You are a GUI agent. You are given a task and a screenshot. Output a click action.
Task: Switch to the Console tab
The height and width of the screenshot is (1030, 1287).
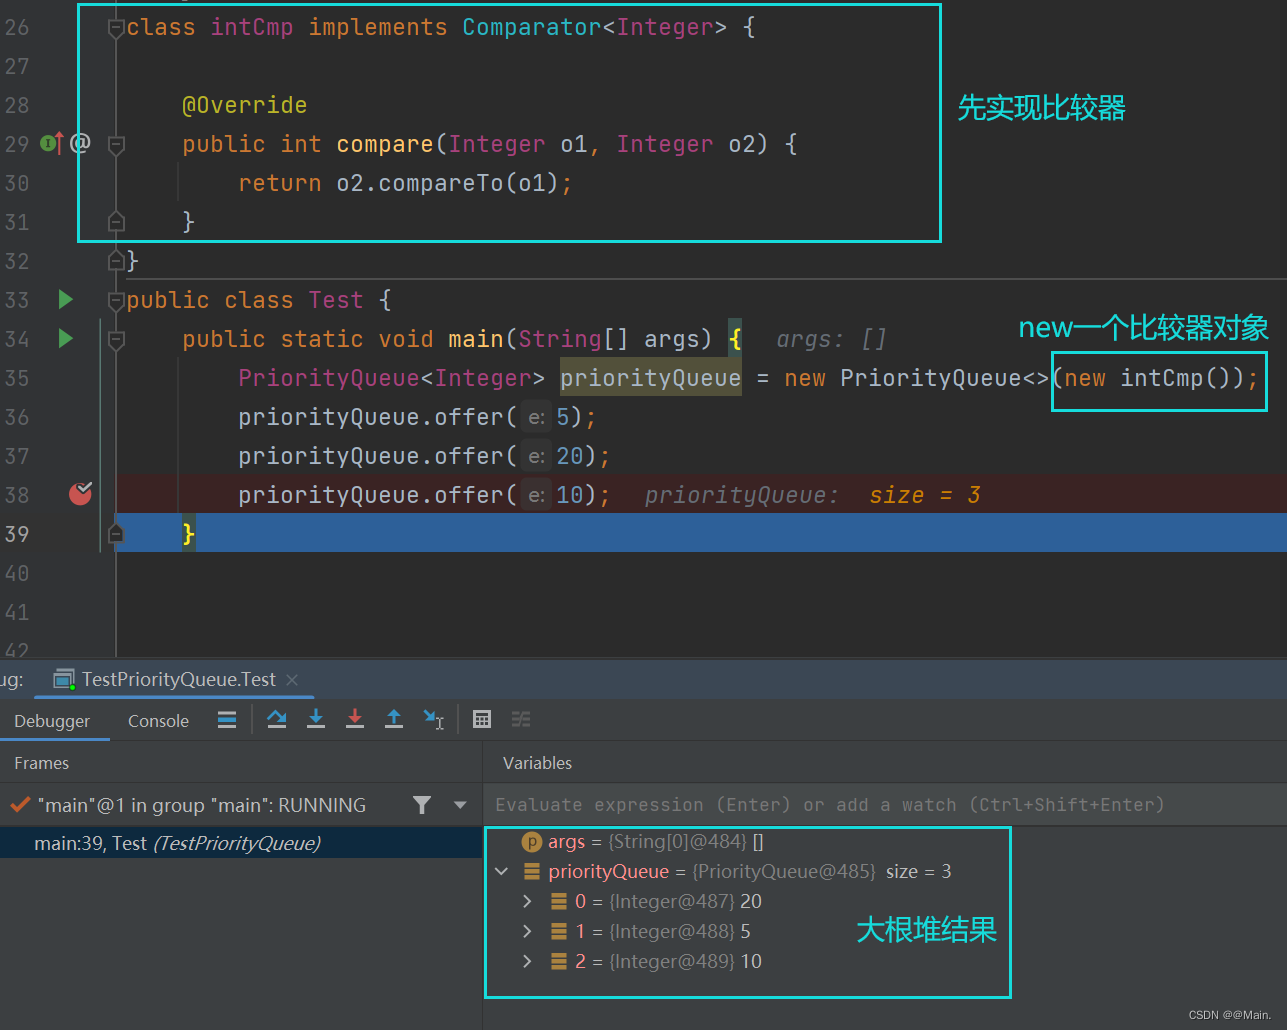pyautogui.click(x=158, y=721)
